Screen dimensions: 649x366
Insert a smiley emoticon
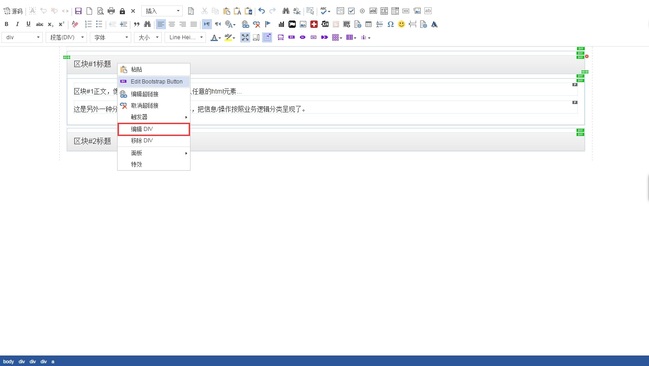coord(401,24)
